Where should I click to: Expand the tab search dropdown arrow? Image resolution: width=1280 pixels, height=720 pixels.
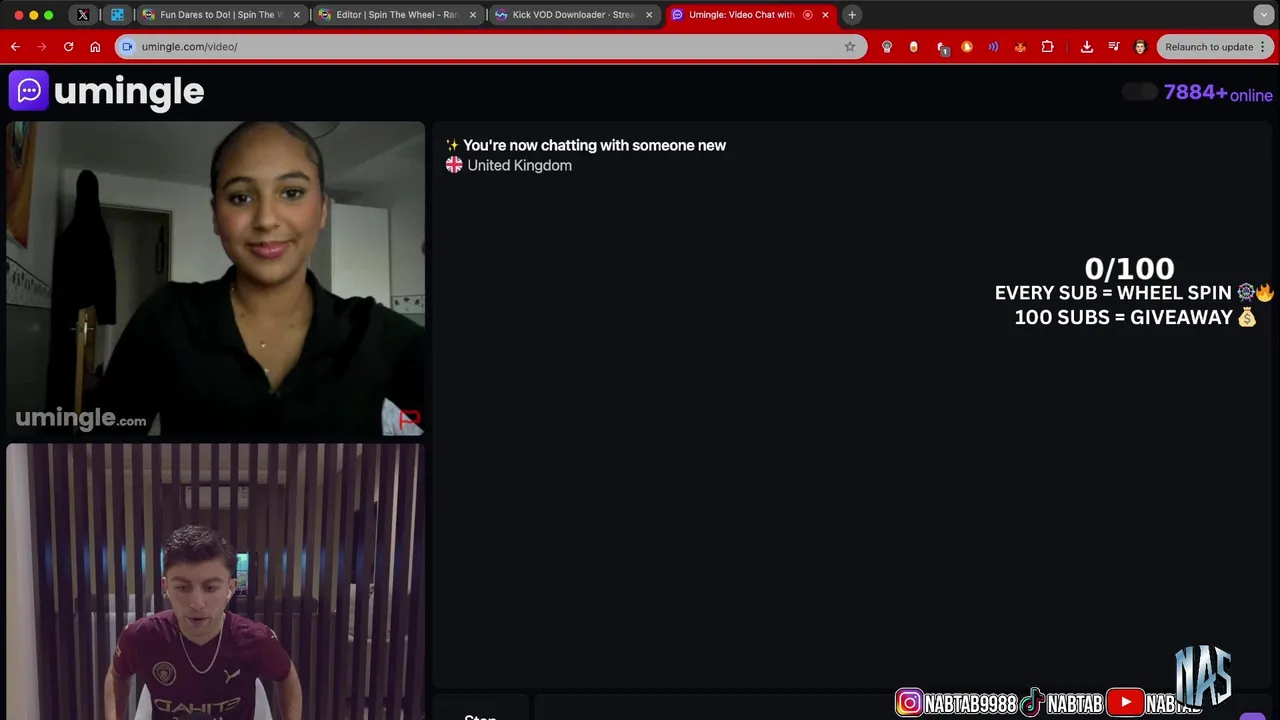click(x=1264, y=15)
